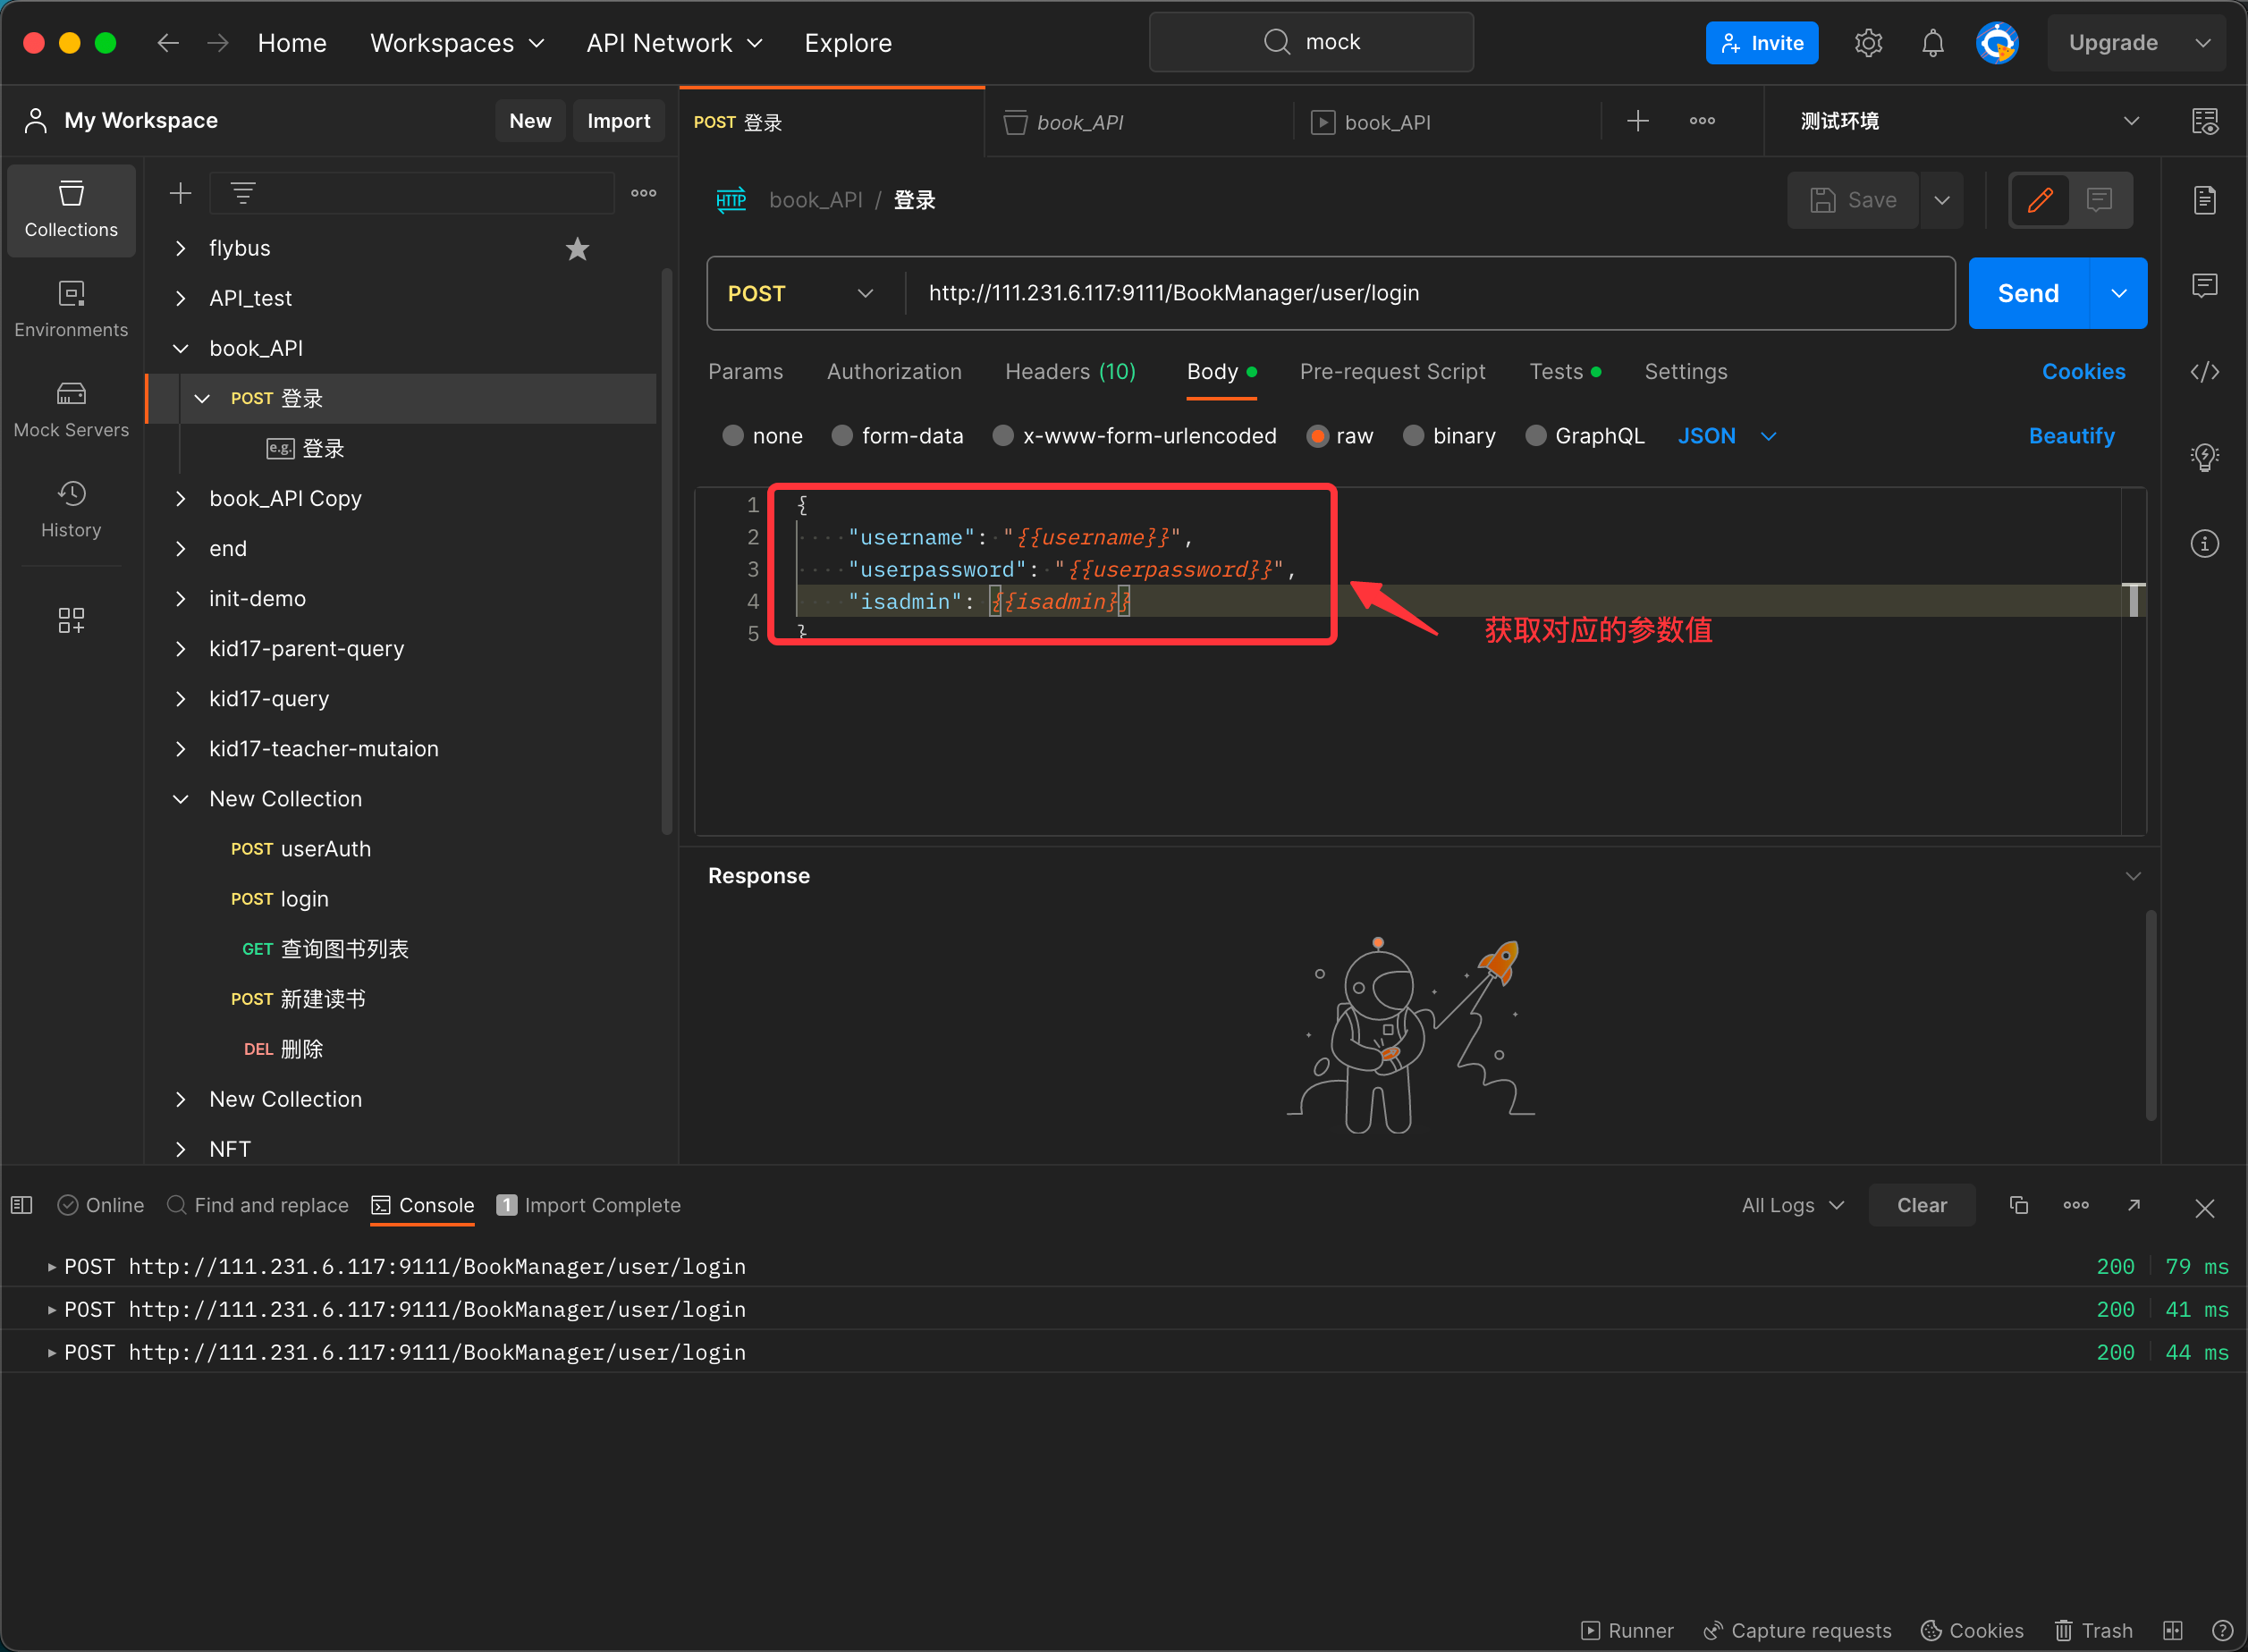Open Mock Servers in sidebar

[71, 409]
